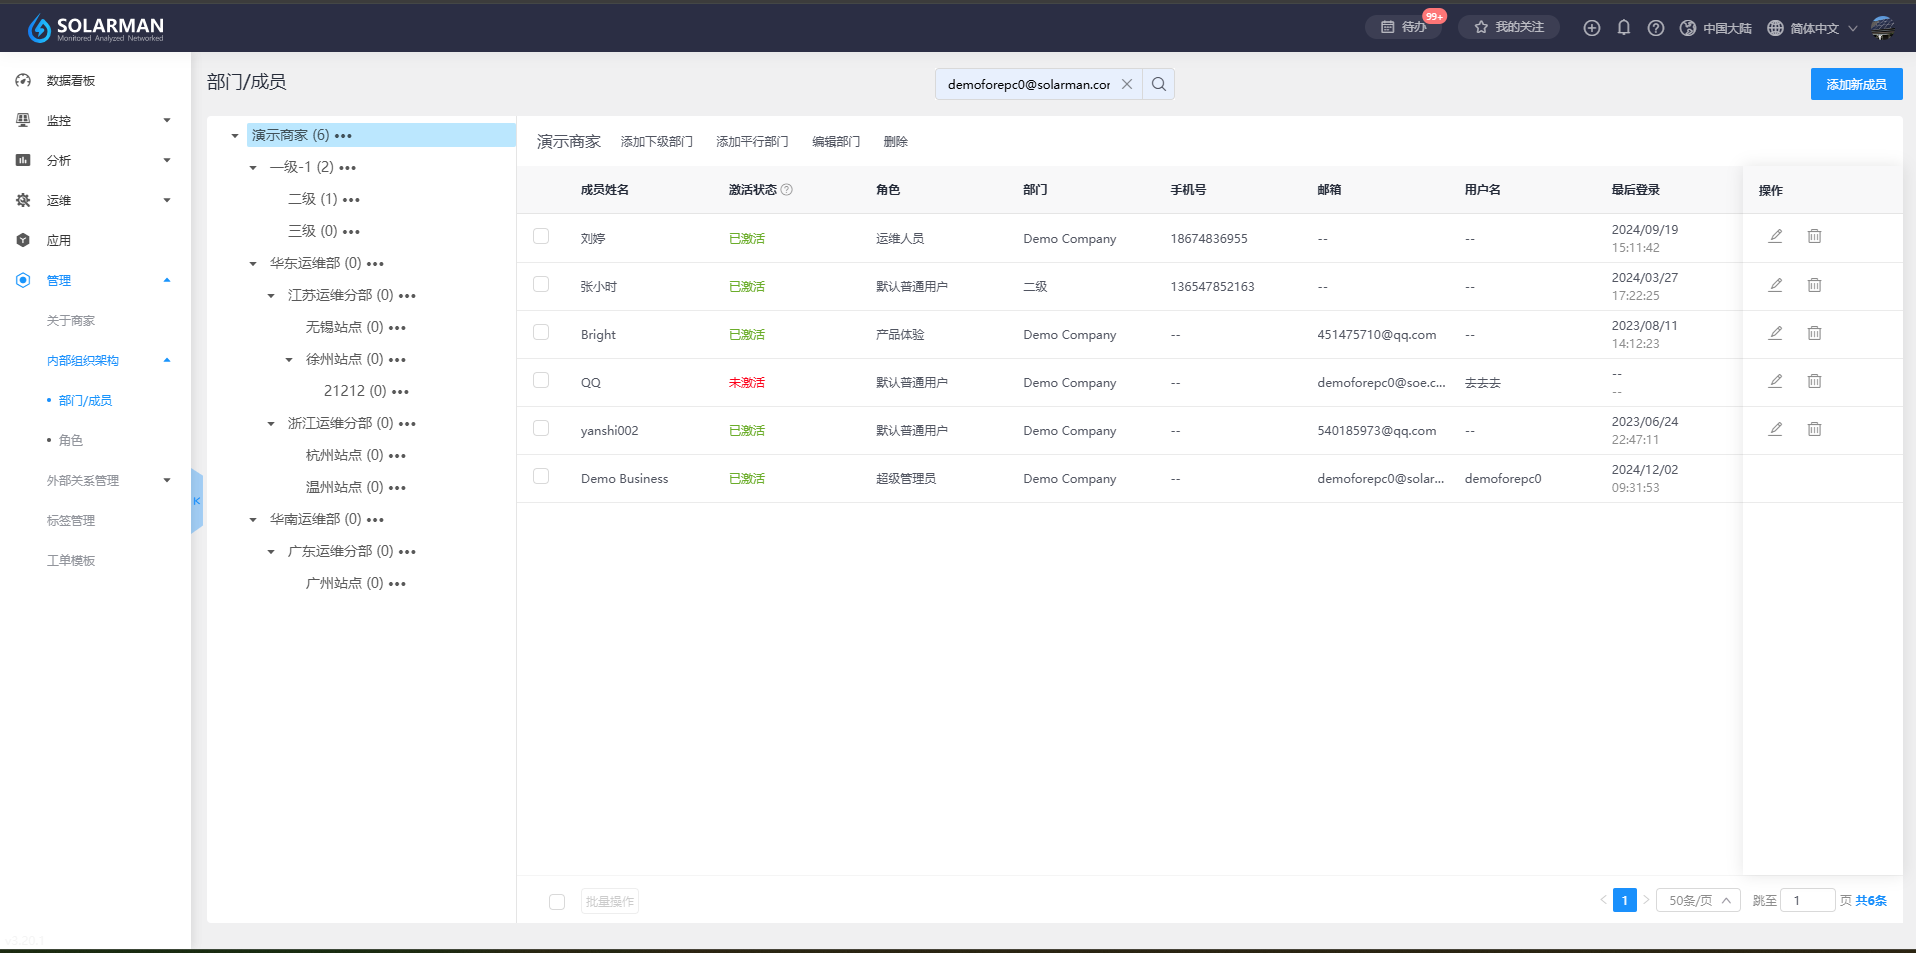
Task: Click the plus circle icon in header
Action: click(x=1591, y=28)
